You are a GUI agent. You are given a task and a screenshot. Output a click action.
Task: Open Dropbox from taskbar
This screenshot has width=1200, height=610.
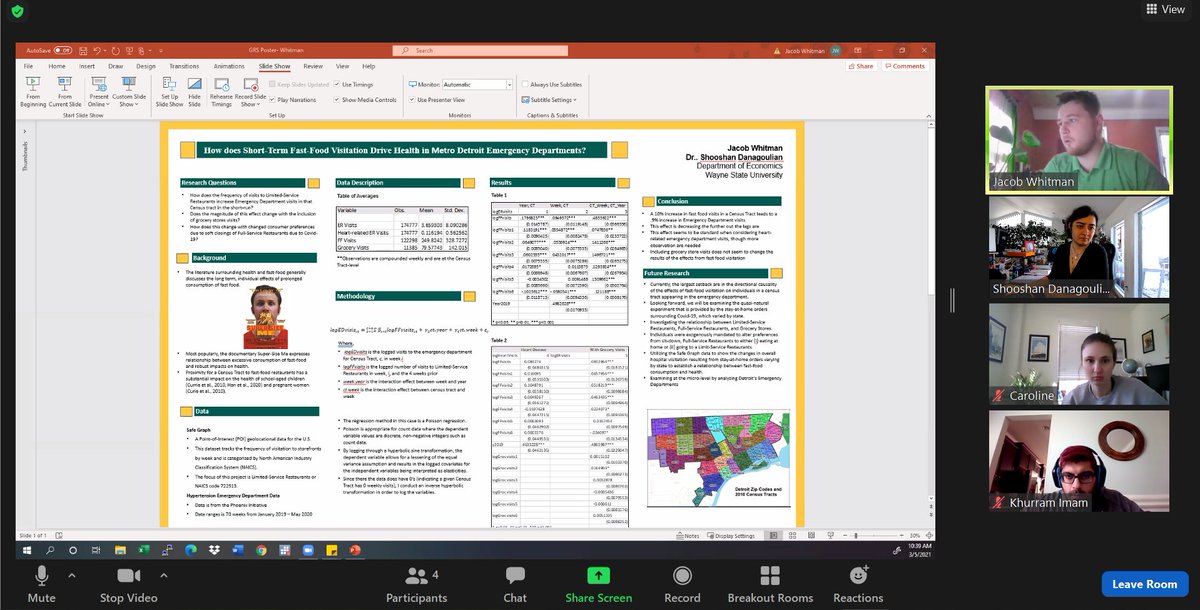tap(214, 551)
